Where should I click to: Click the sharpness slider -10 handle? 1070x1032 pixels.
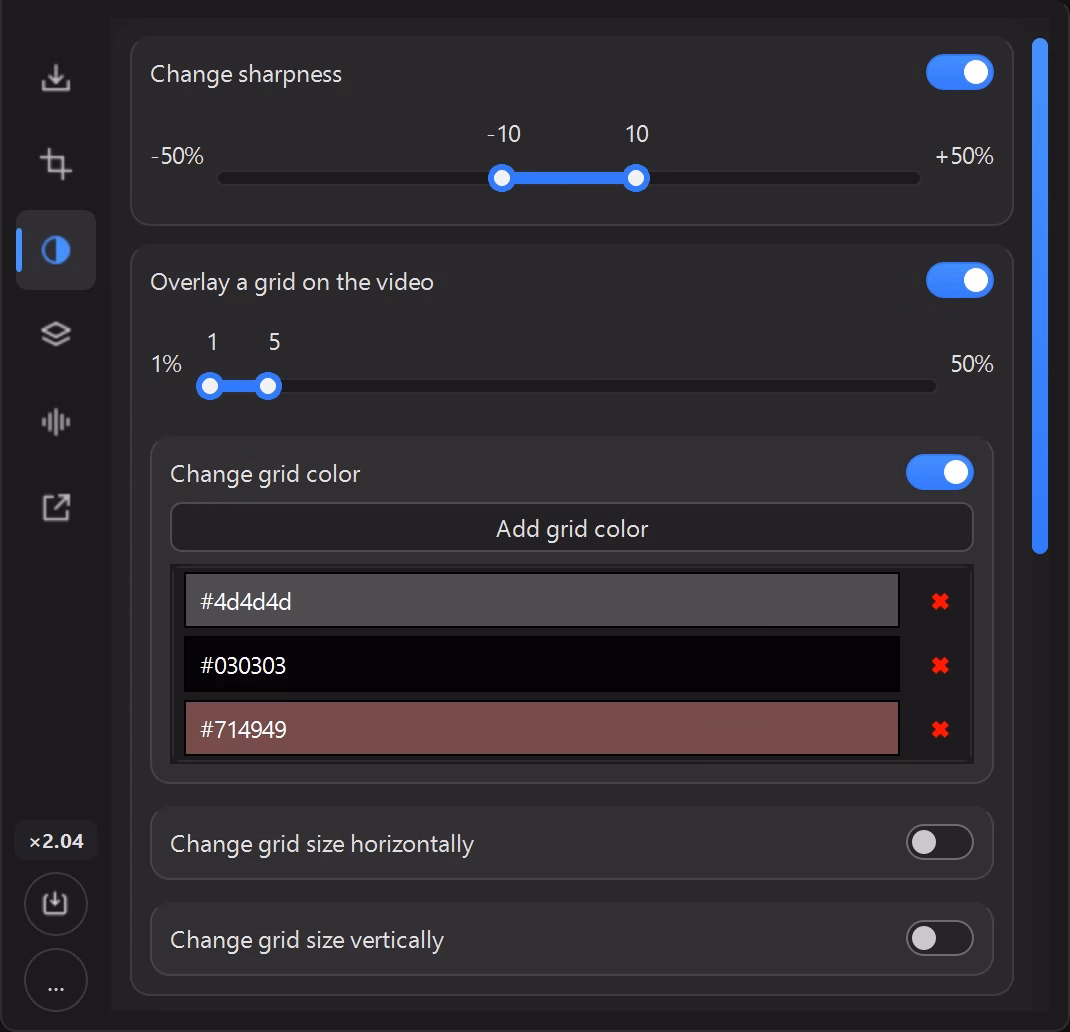tap(502, 178)
